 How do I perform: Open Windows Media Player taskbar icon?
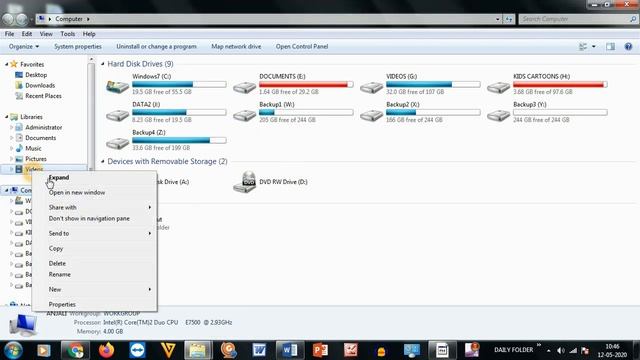click(44, 350)
